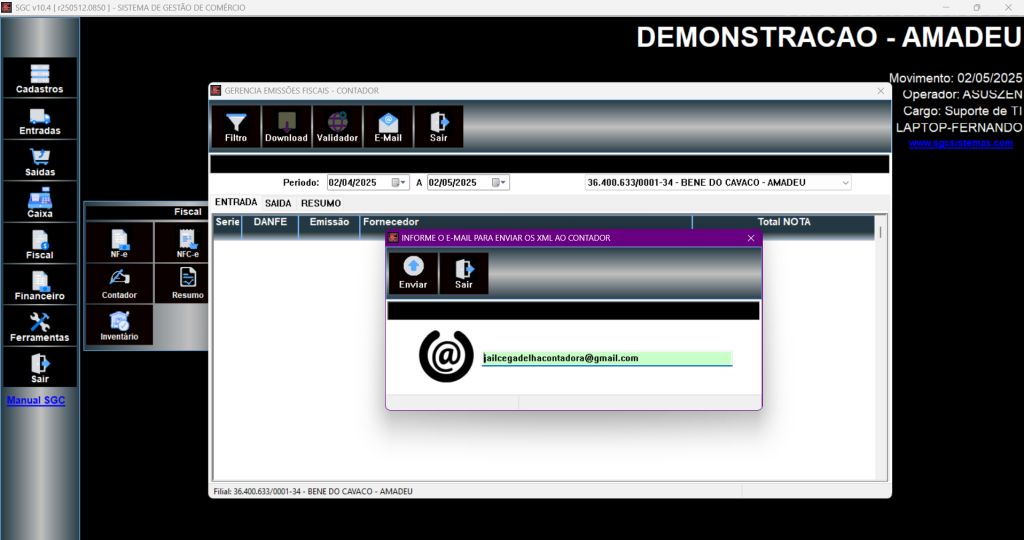Open the Entradas truck icon

tap(40, 120)
